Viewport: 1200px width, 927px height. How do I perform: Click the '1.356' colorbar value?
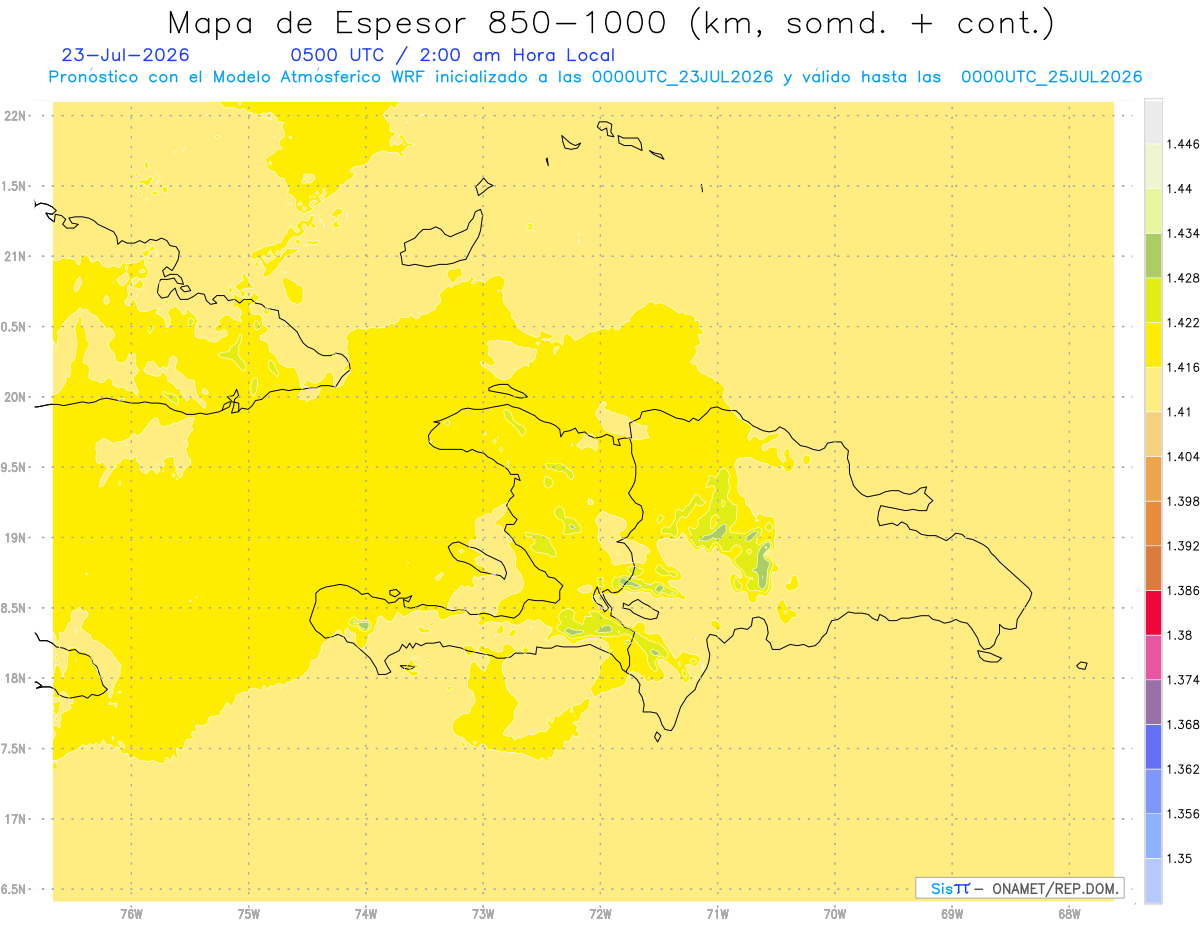(x=1182, y=814)
